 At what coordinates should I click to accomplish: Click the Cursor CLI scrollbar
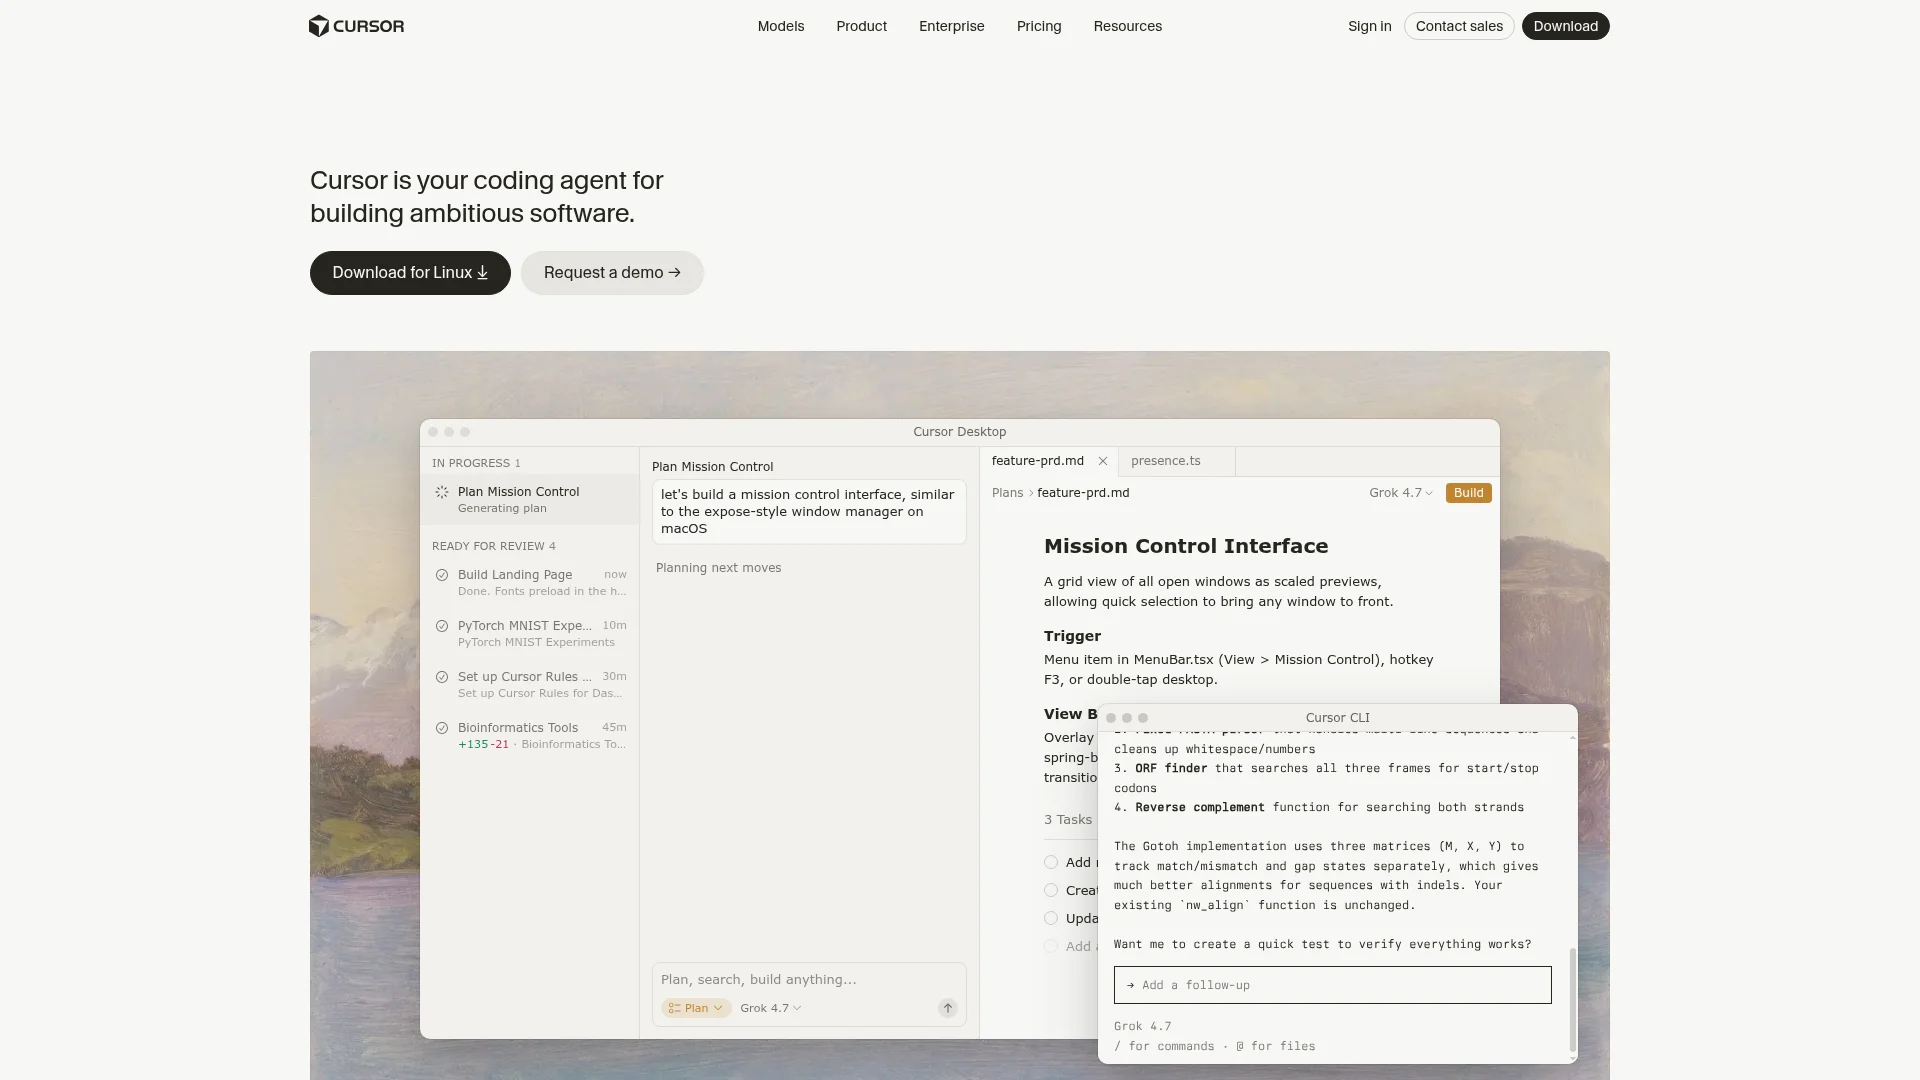click(1573, 1000)
